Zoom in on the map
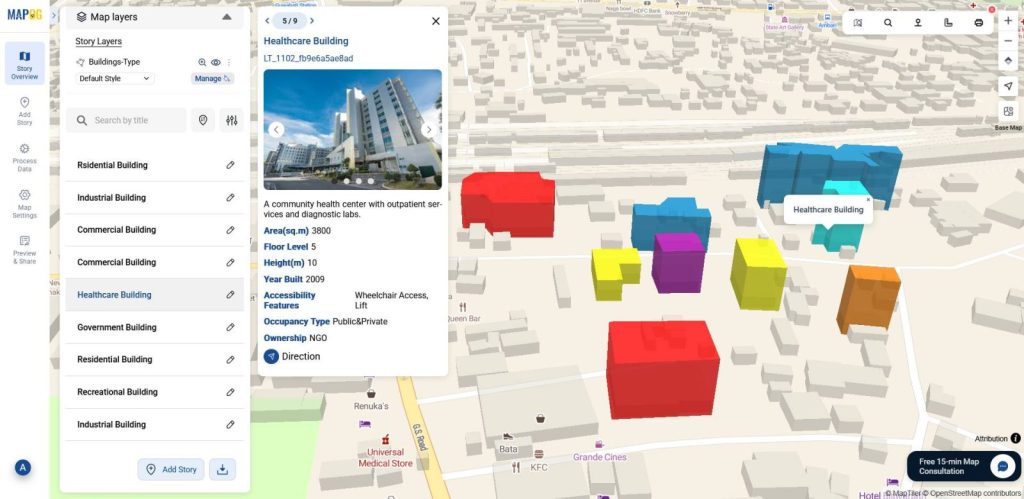The height and width of the screenshot is (499, 1024). pos(1008,21)
